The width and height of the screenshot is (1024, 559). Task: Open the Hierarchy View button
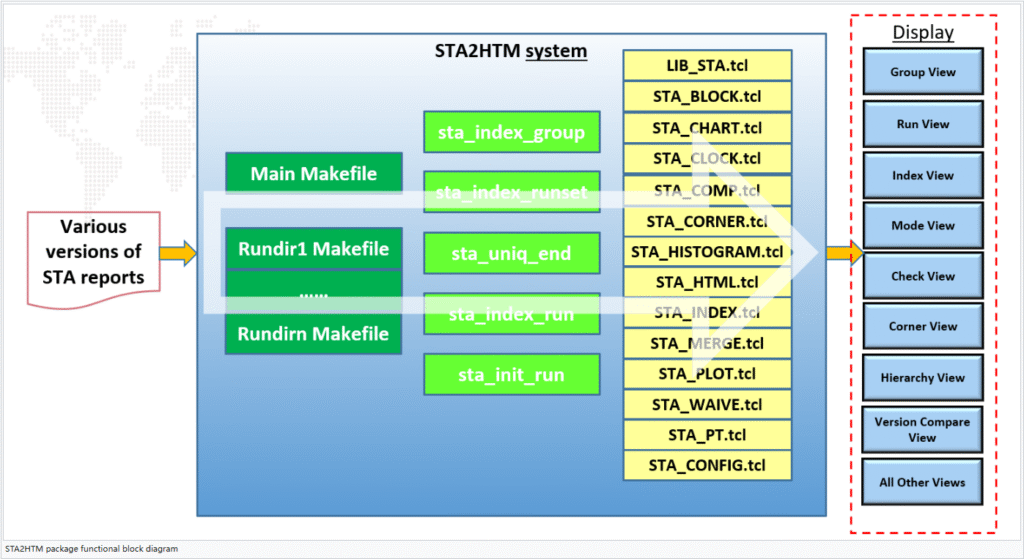[922, 378]
